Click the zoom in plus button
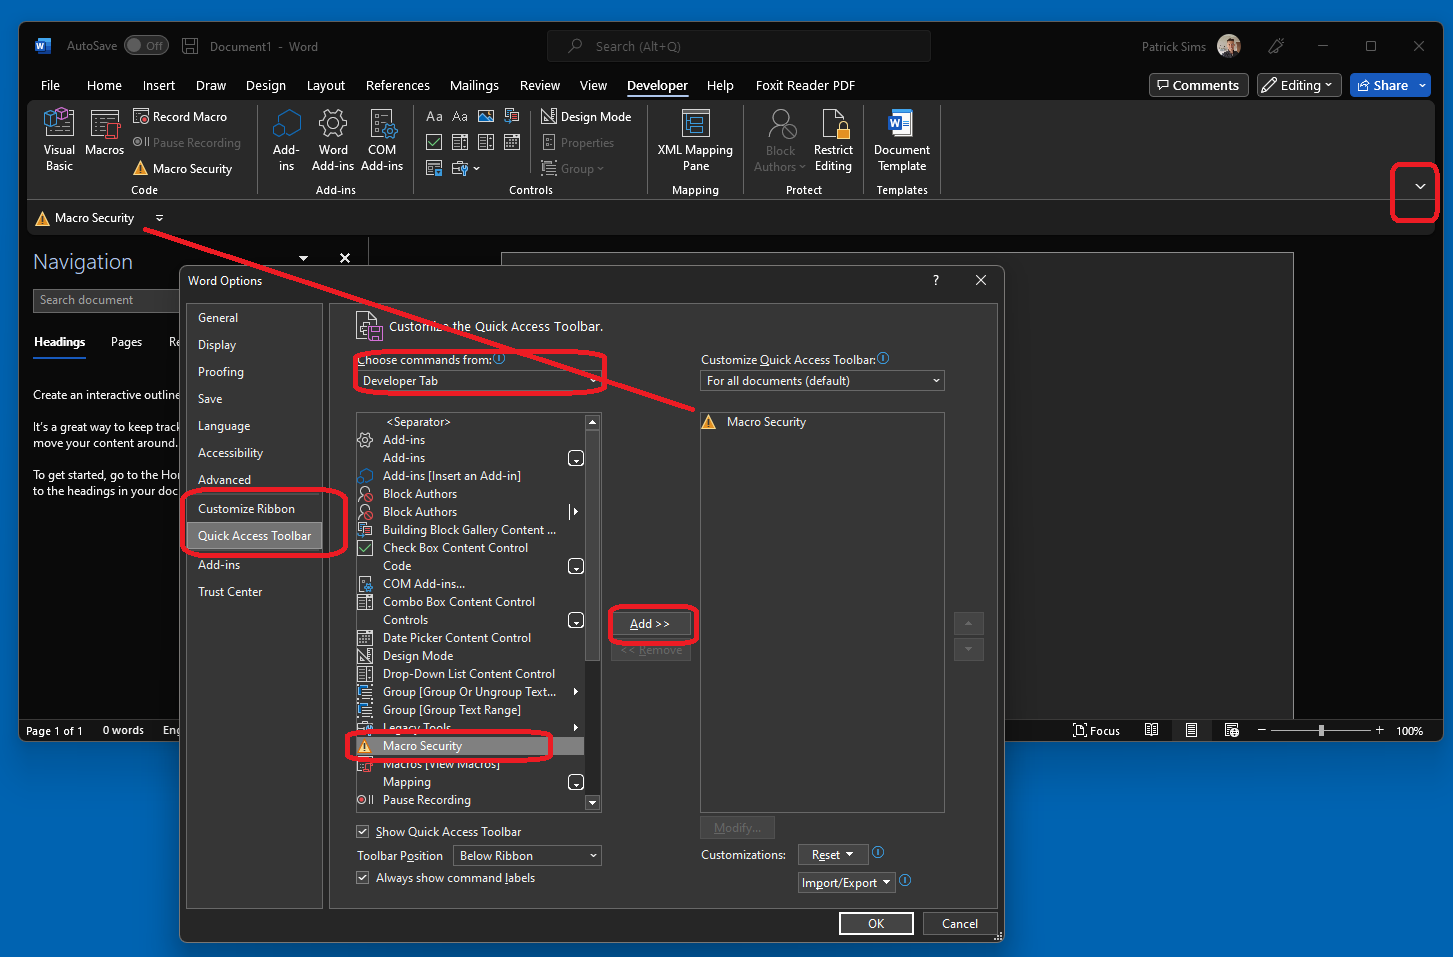 tap(1379, 731)
